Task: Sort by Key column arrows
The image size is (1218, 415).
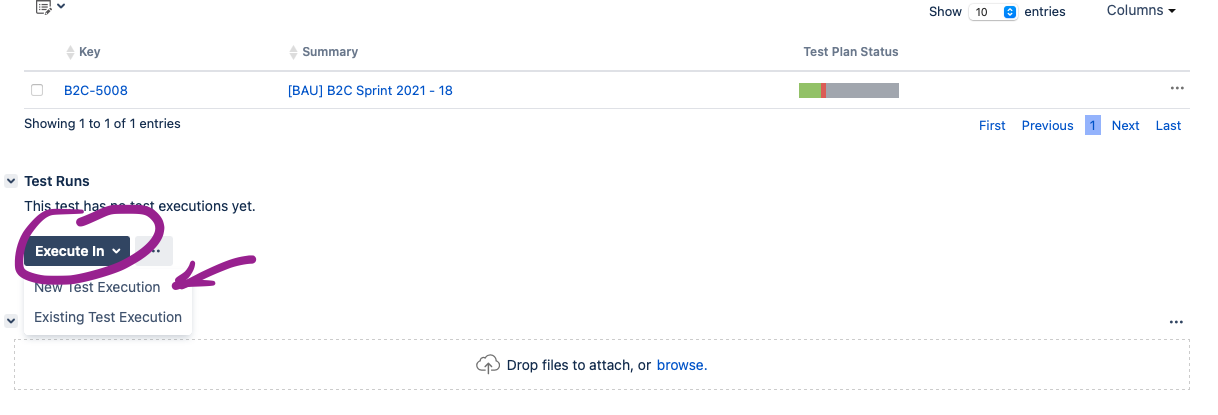Action: coord(70,52)
